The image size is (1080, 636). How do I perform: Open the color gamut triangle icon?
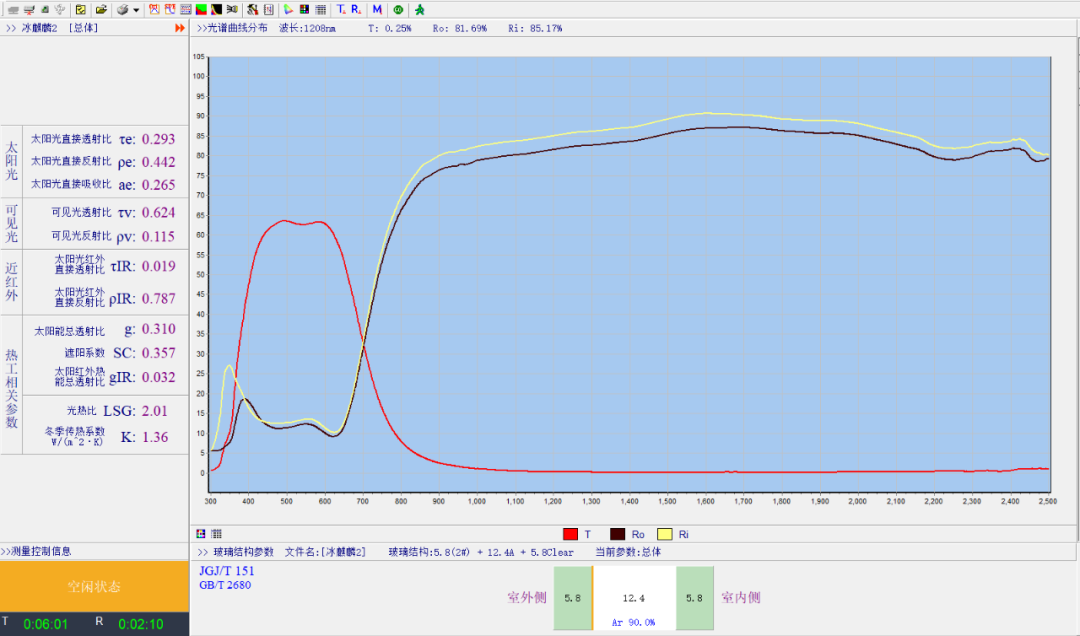click(288, 10)
